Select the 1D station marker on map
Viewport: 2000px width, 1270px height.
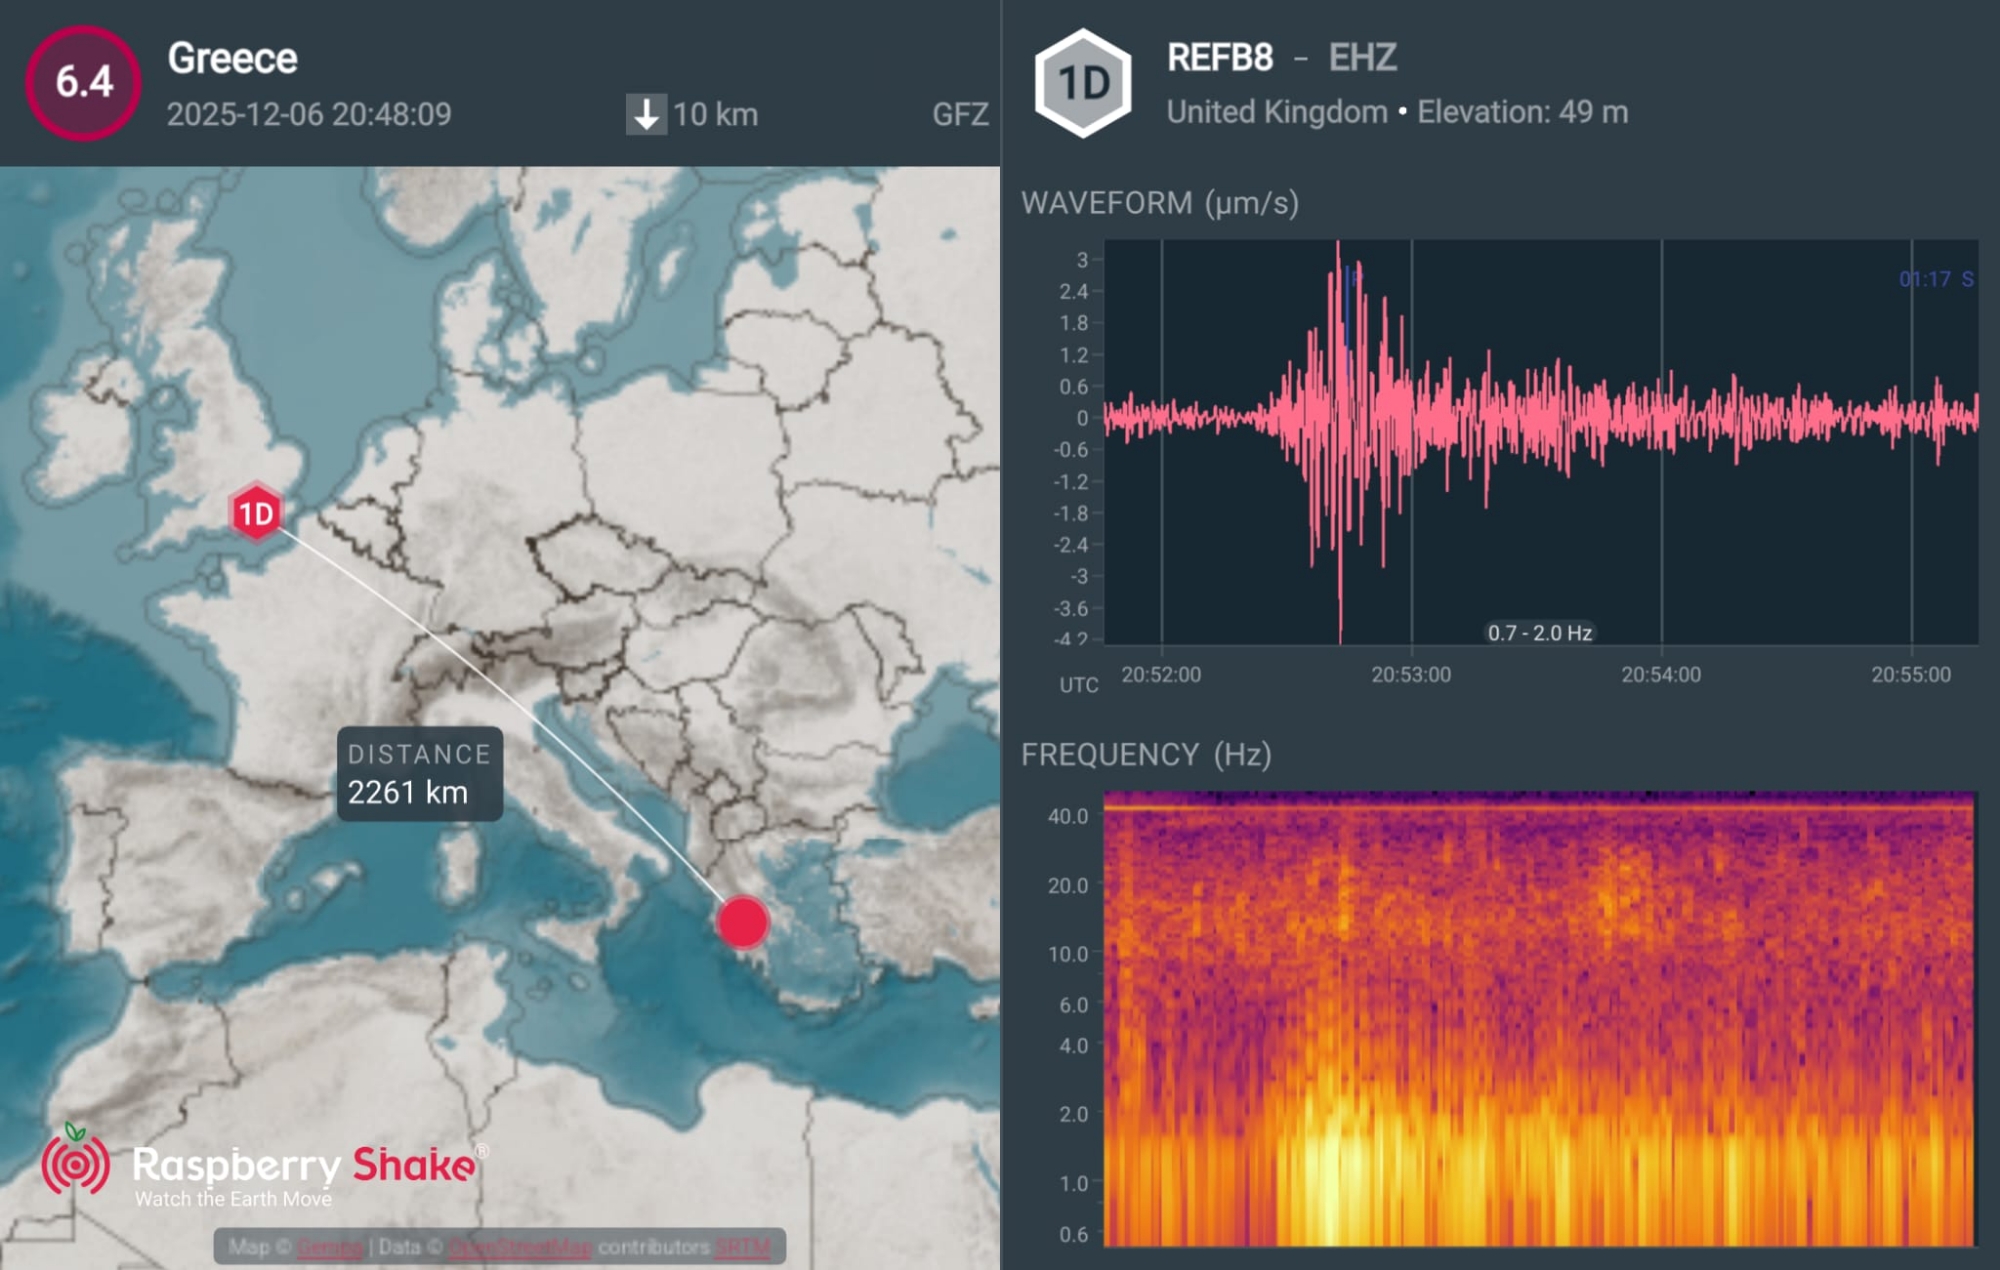point(256,513)
